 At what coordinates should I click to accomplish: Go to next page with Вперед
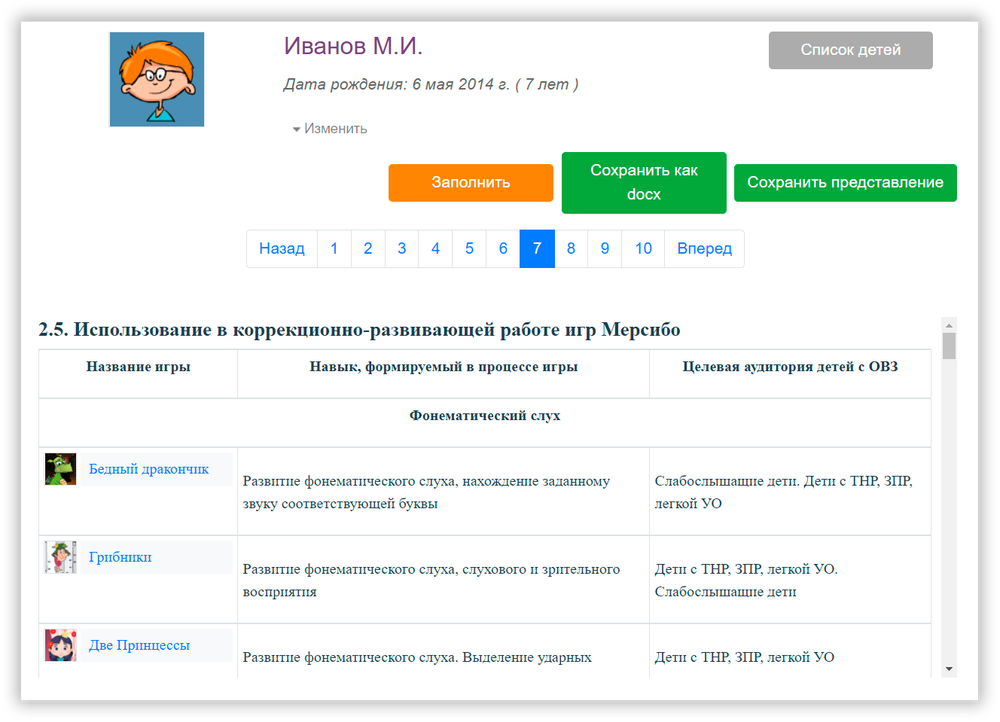click(x=704, y=248)
